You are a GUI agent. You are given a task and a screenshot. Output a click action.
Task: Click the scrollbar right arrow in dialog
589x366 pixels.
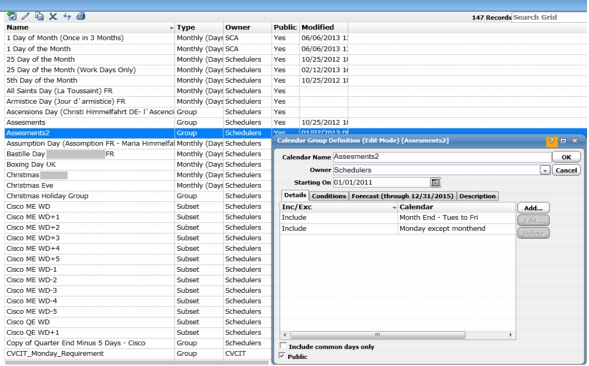point(510,335)
